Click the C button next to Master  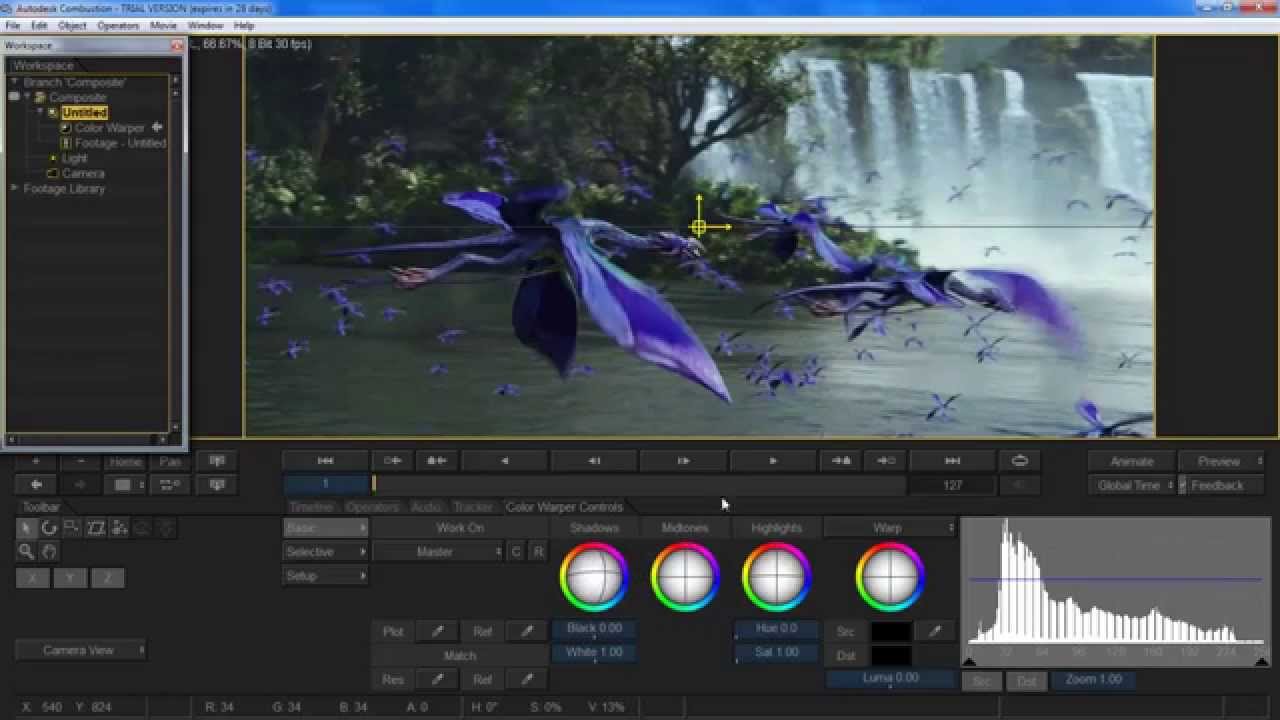coord(516,552)
